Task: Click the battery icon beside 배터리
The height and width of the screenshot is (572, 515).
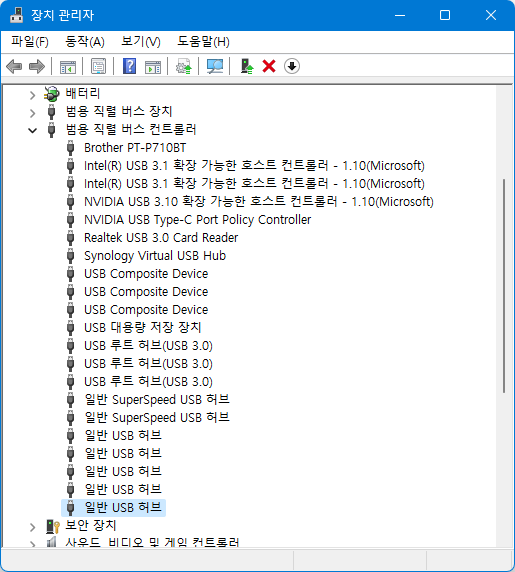Action: point(51,94)
